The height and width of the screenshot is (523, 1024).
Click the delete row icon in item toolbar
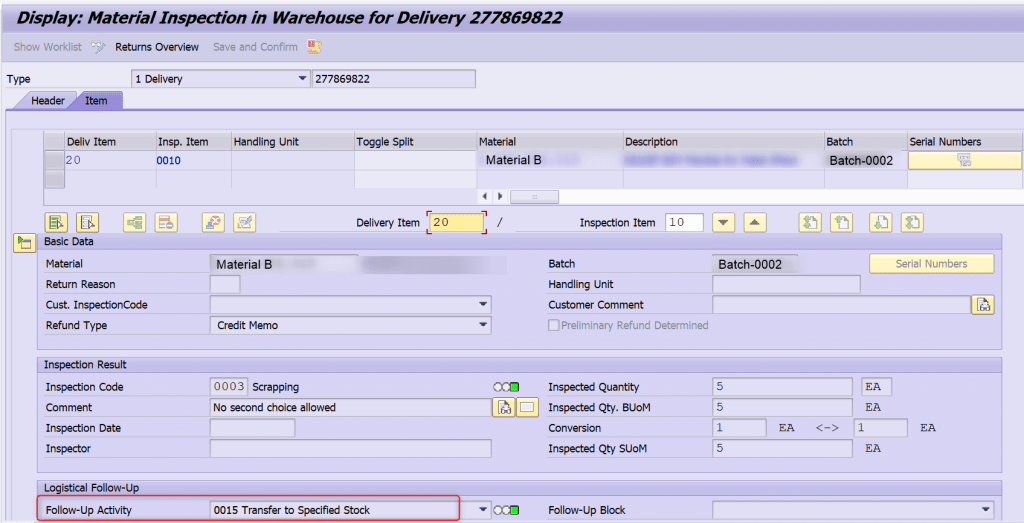(166, 223)
